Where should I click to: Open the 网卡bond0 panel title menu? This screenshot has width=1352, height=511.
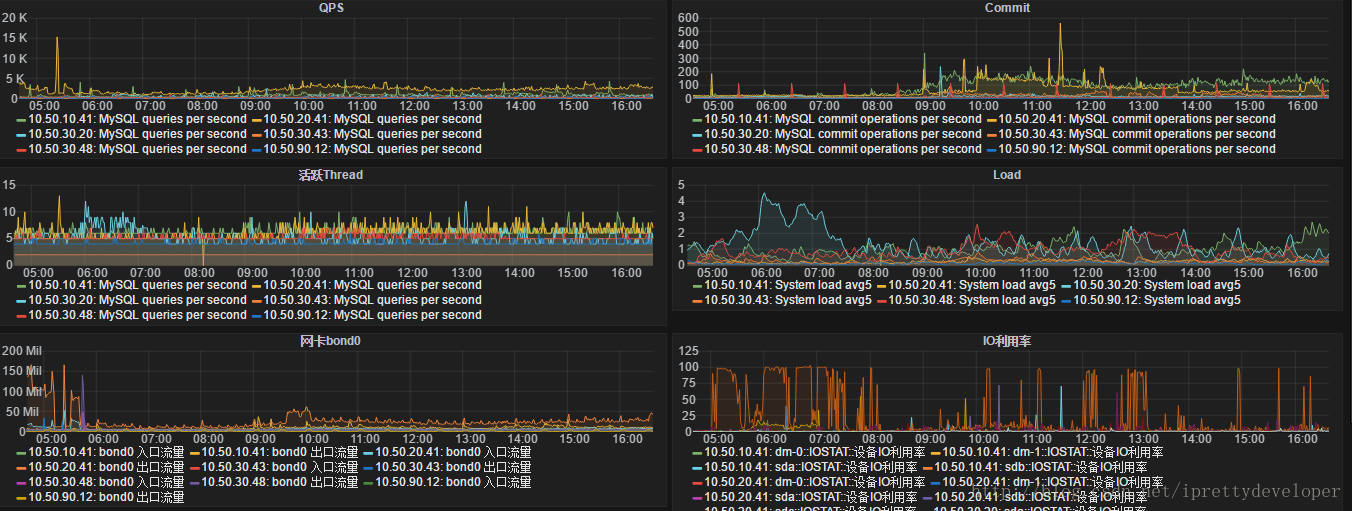tap(331, 341)
